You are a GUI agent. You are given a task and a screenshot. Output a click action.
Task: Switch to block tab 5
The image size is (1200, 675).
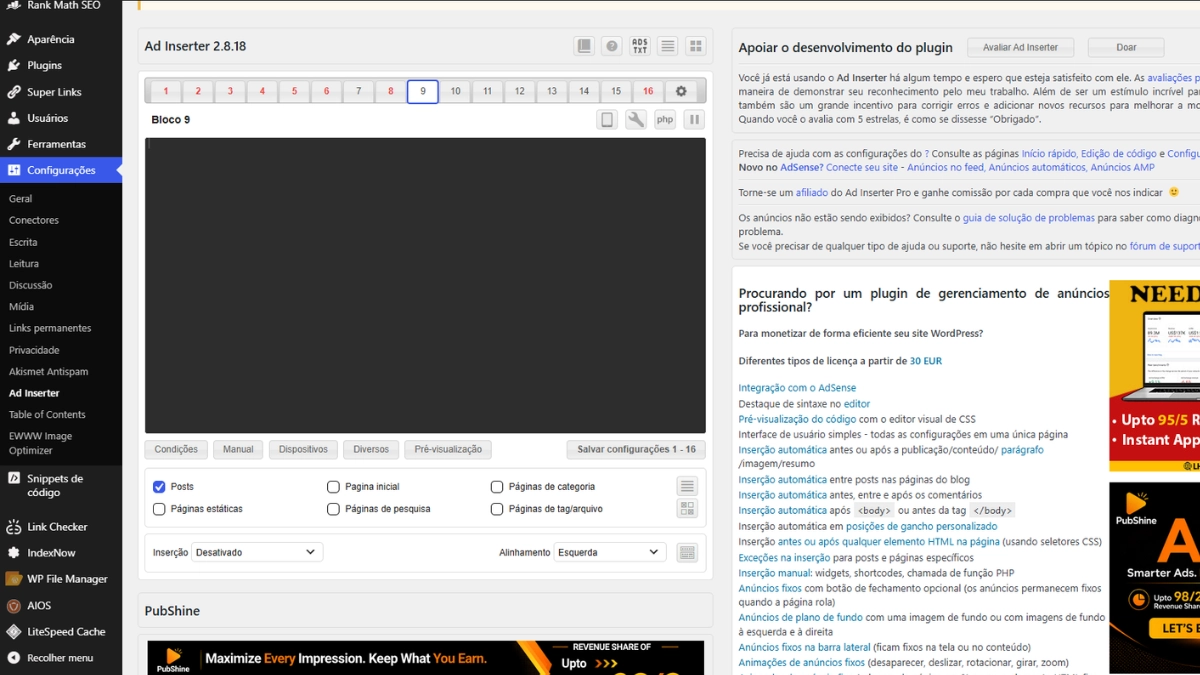pyautogui.click(x=294, y=91)
